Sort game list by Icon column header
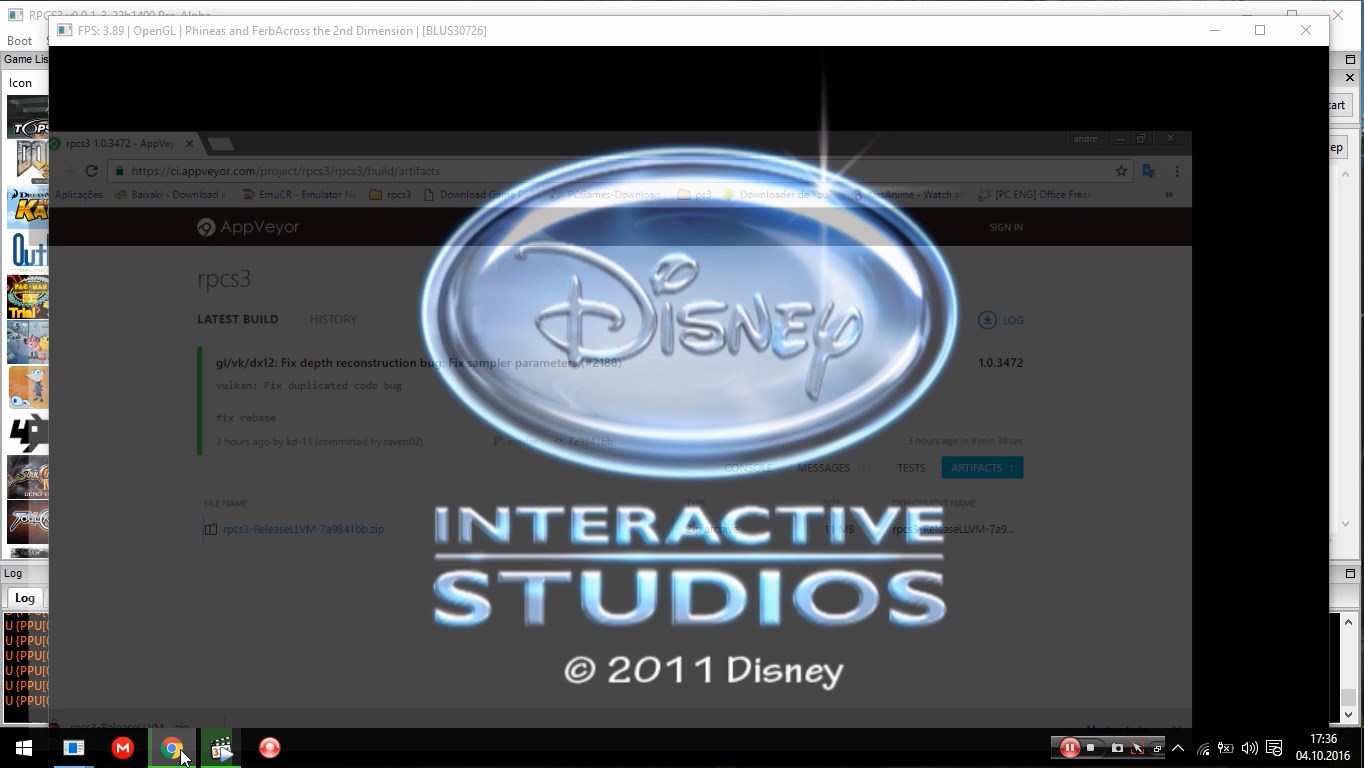 tap(21, 83)
